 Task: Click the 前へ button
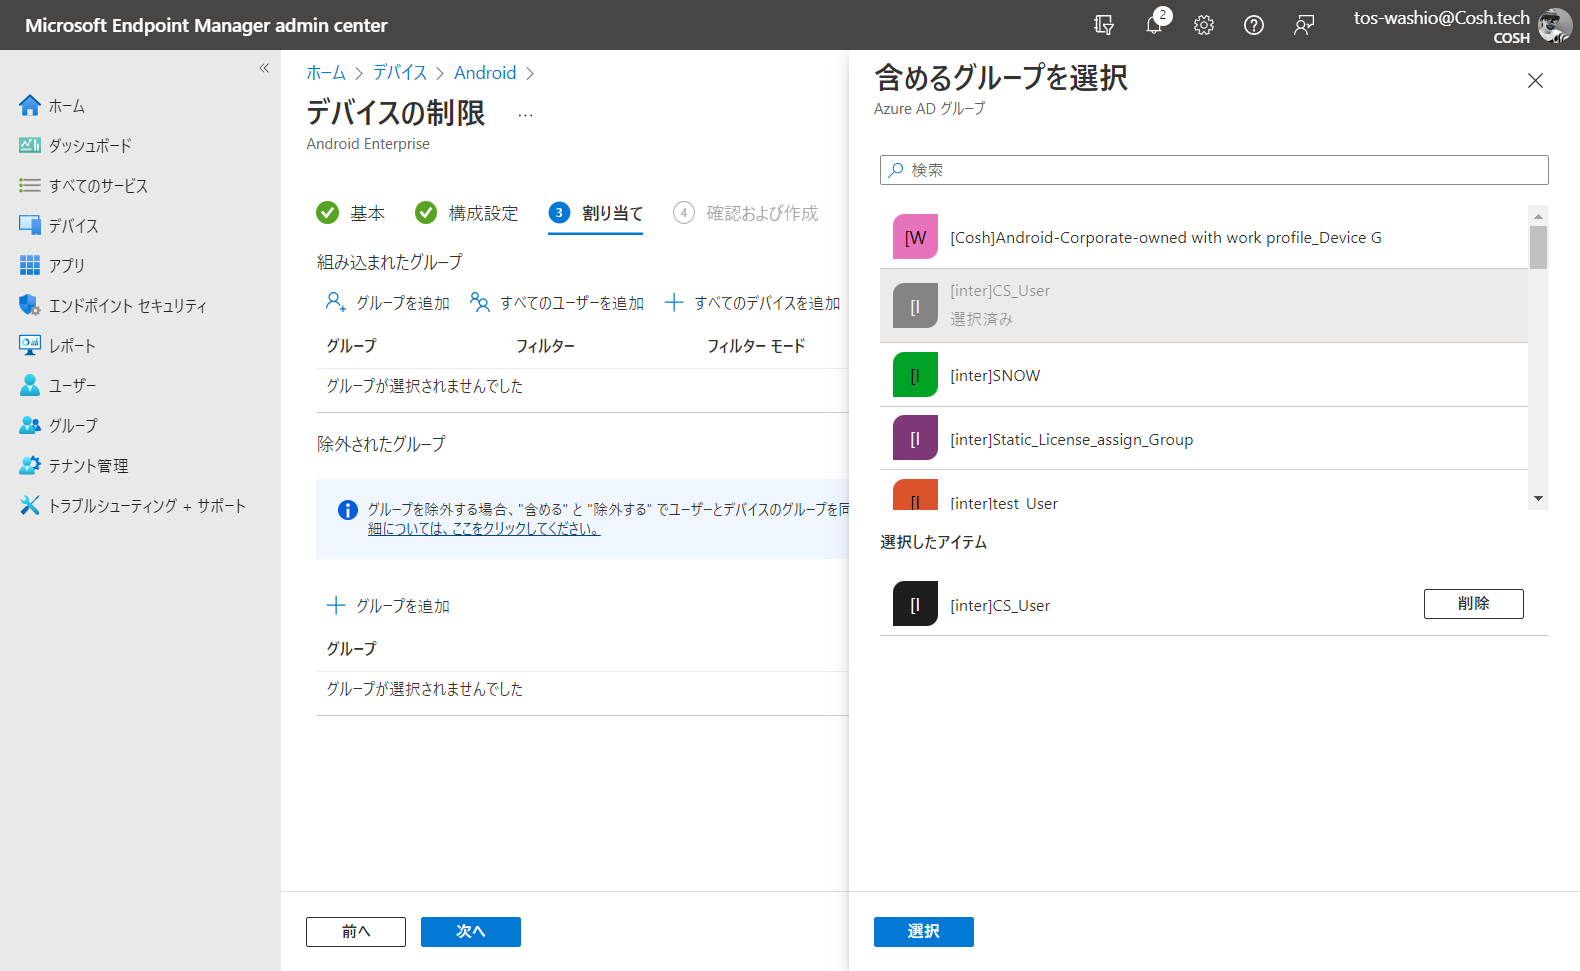click(x=356, y=931)
